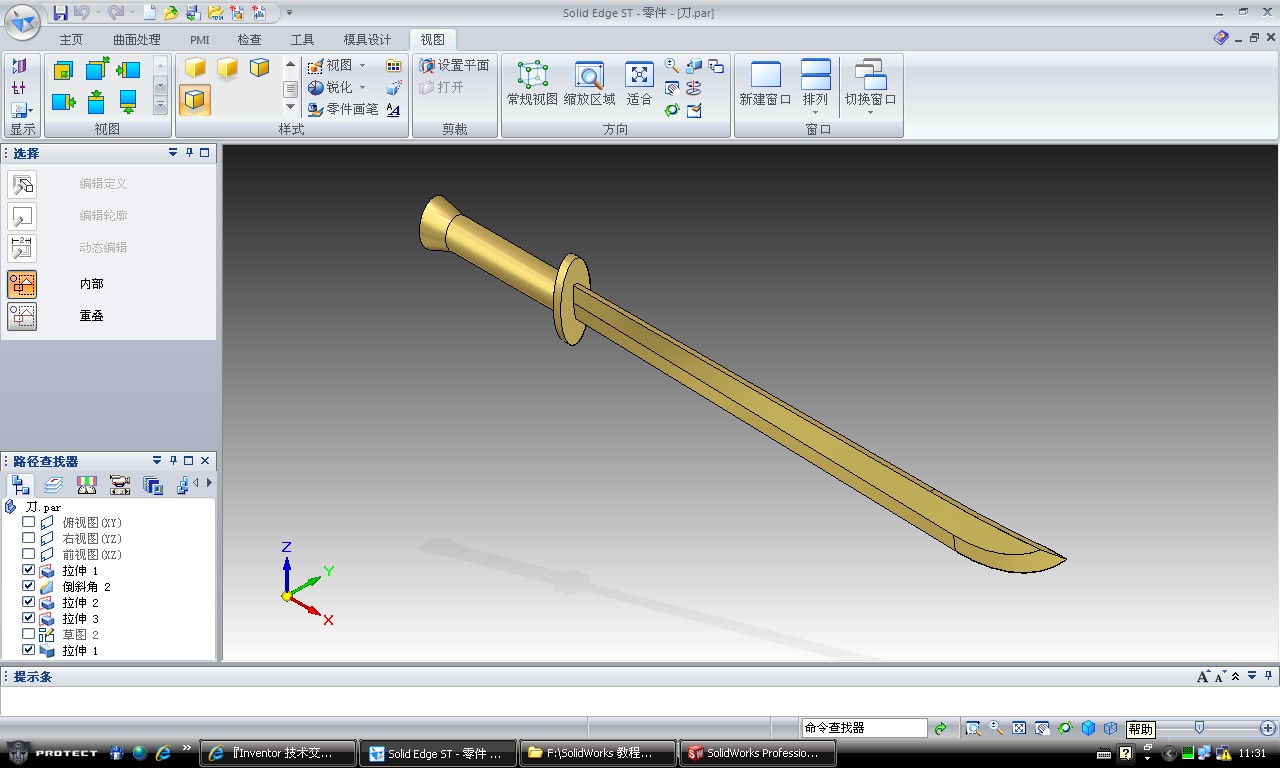Click the green refresh view icon
Screen dimensions: 1280x768
point(672,110)
